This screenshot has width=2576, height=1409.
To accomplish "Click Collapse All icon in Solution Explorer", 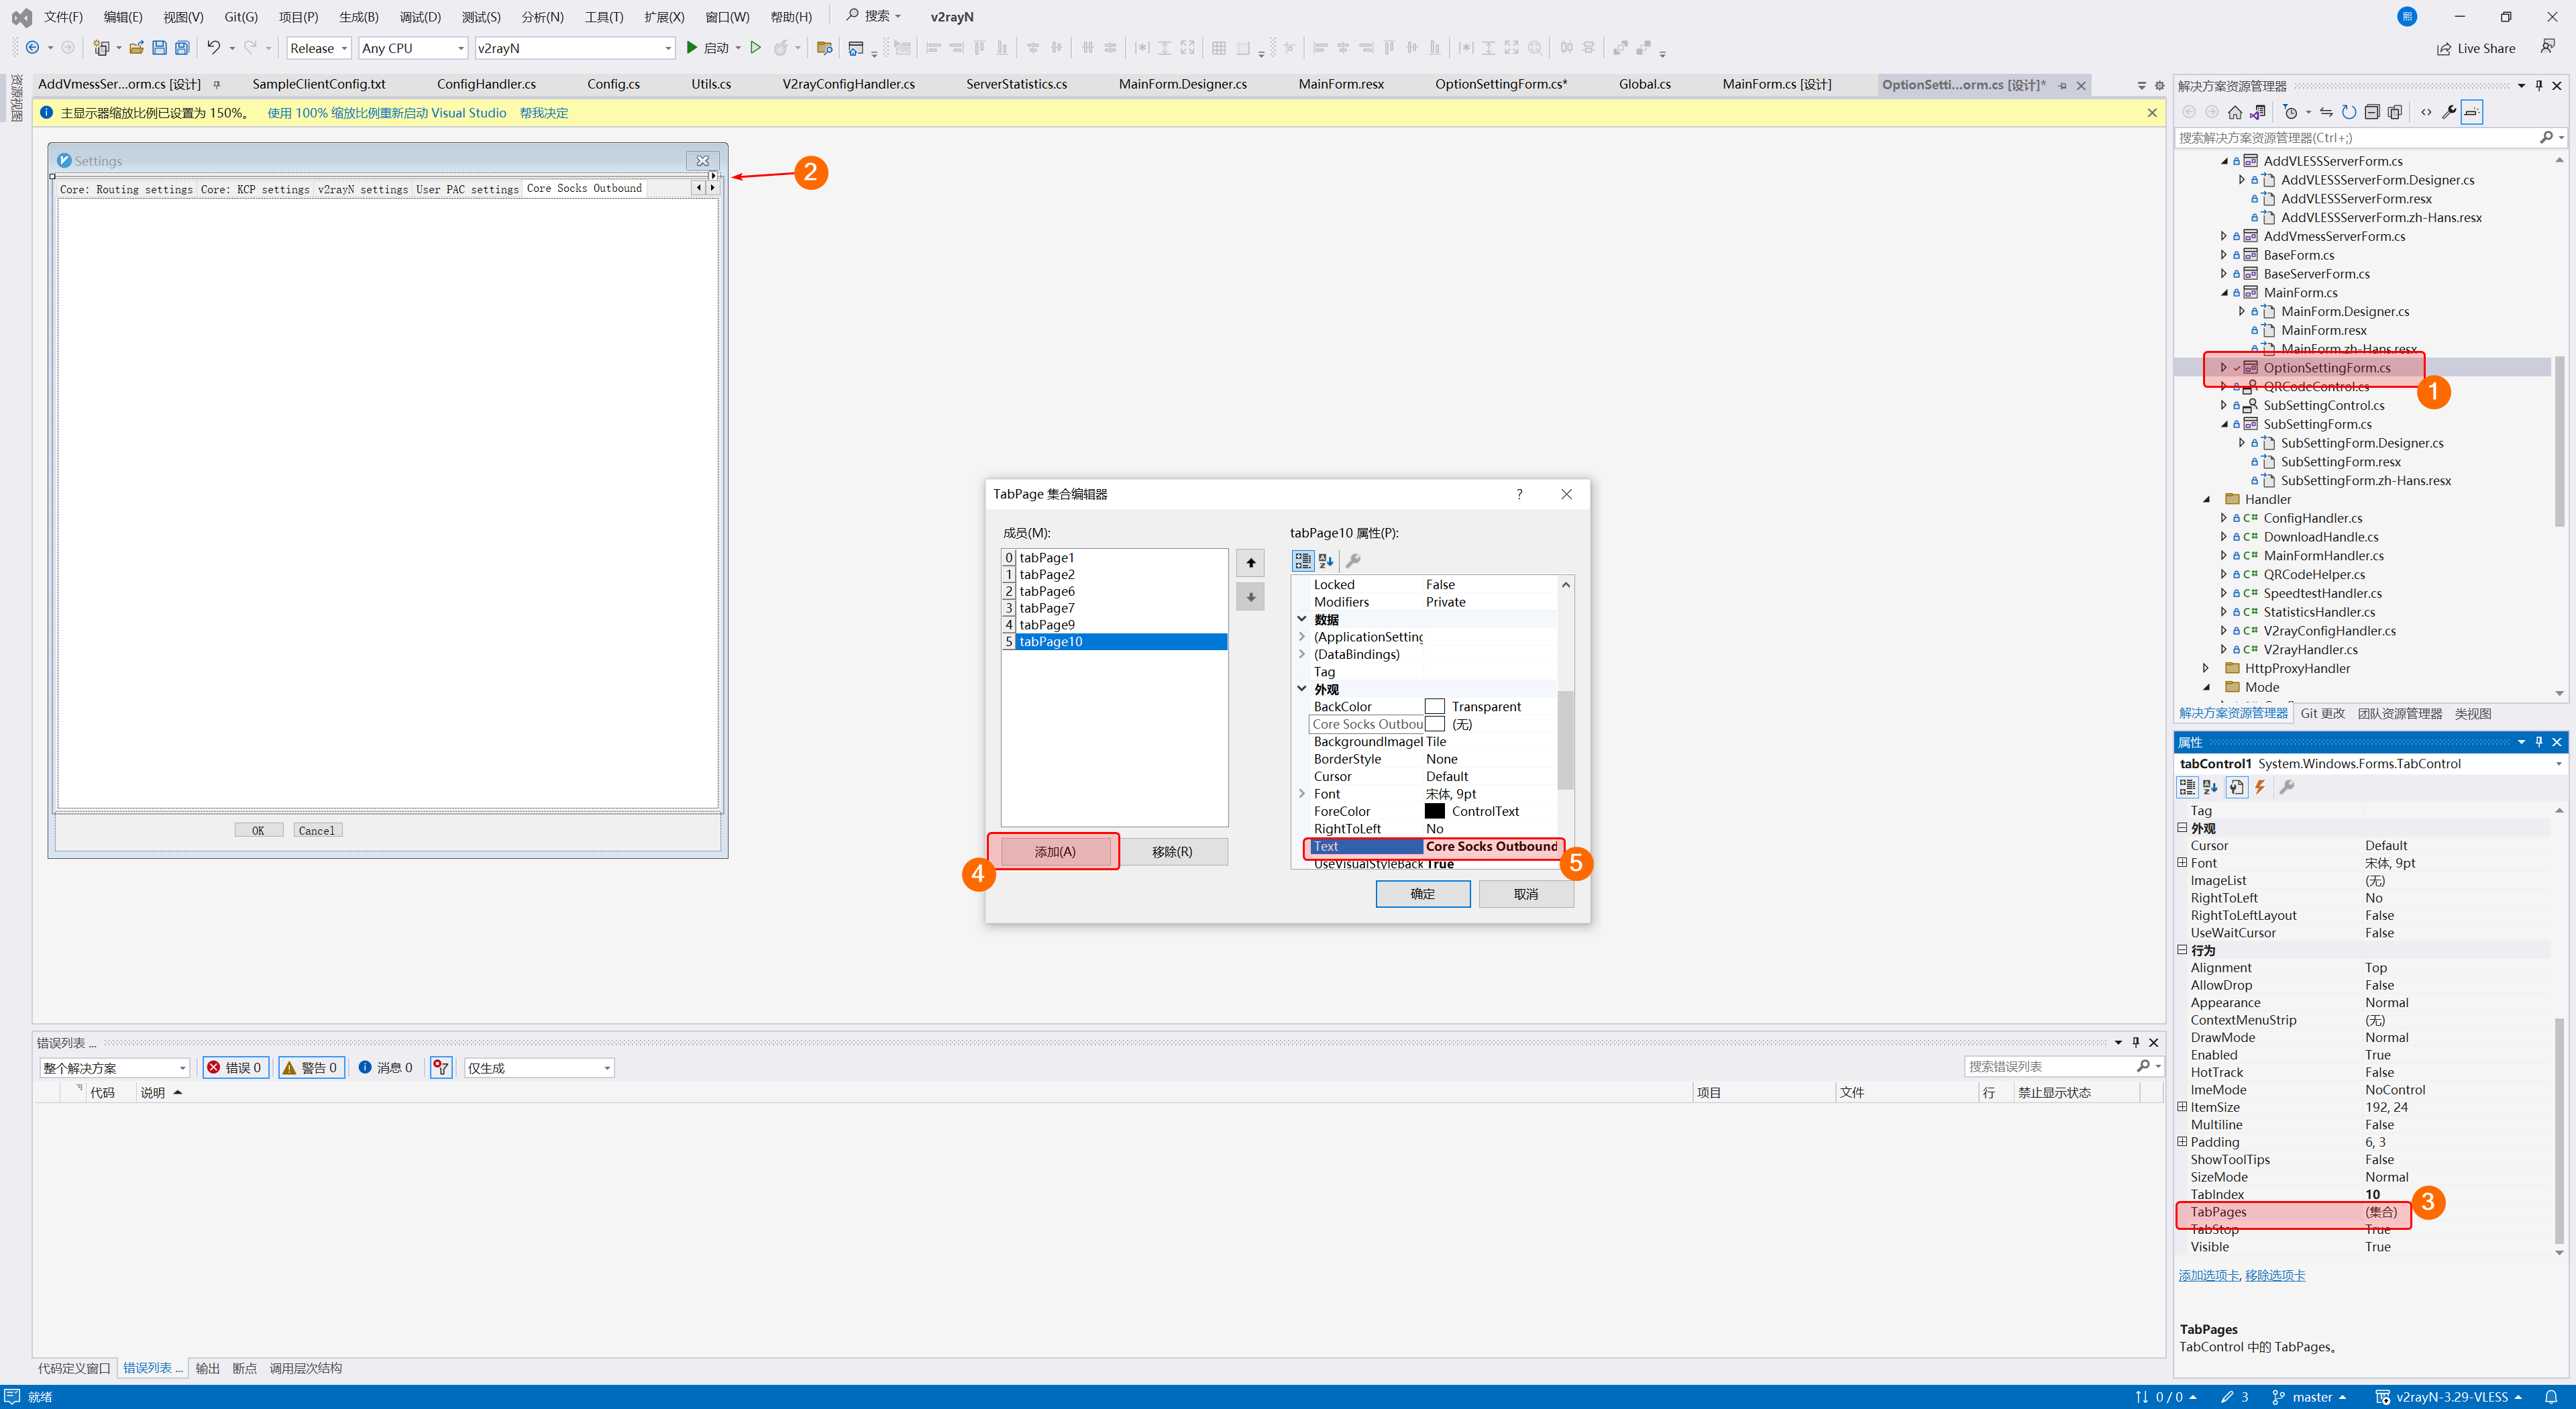I will coord(2372,112).
